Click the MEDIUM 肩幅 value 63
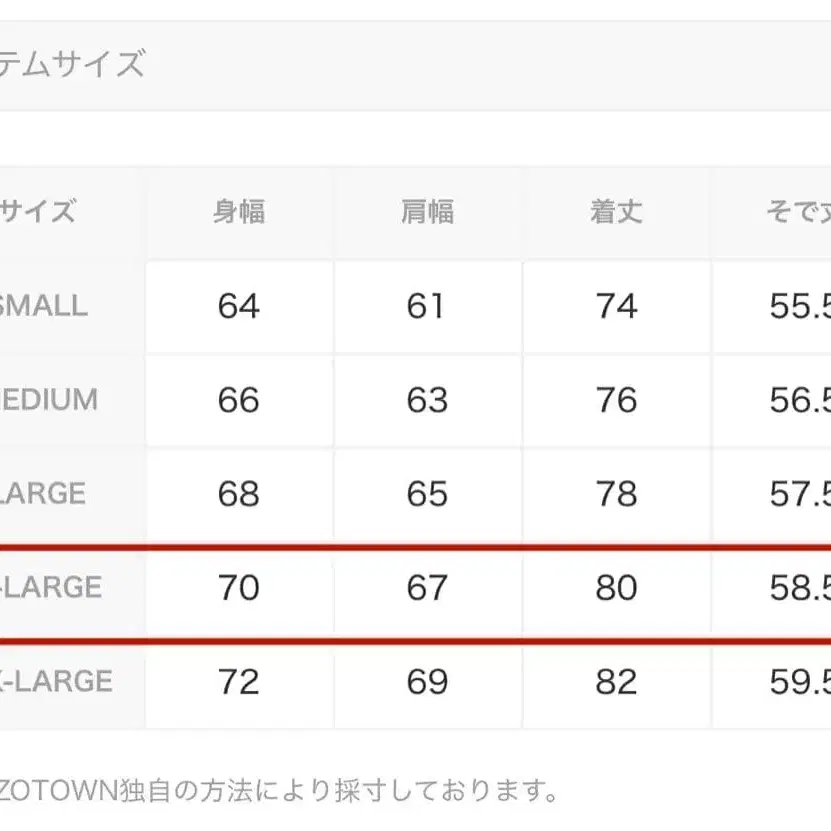This screenshot has height=831, width=831. pyautogui.click(x=427, y=400)
